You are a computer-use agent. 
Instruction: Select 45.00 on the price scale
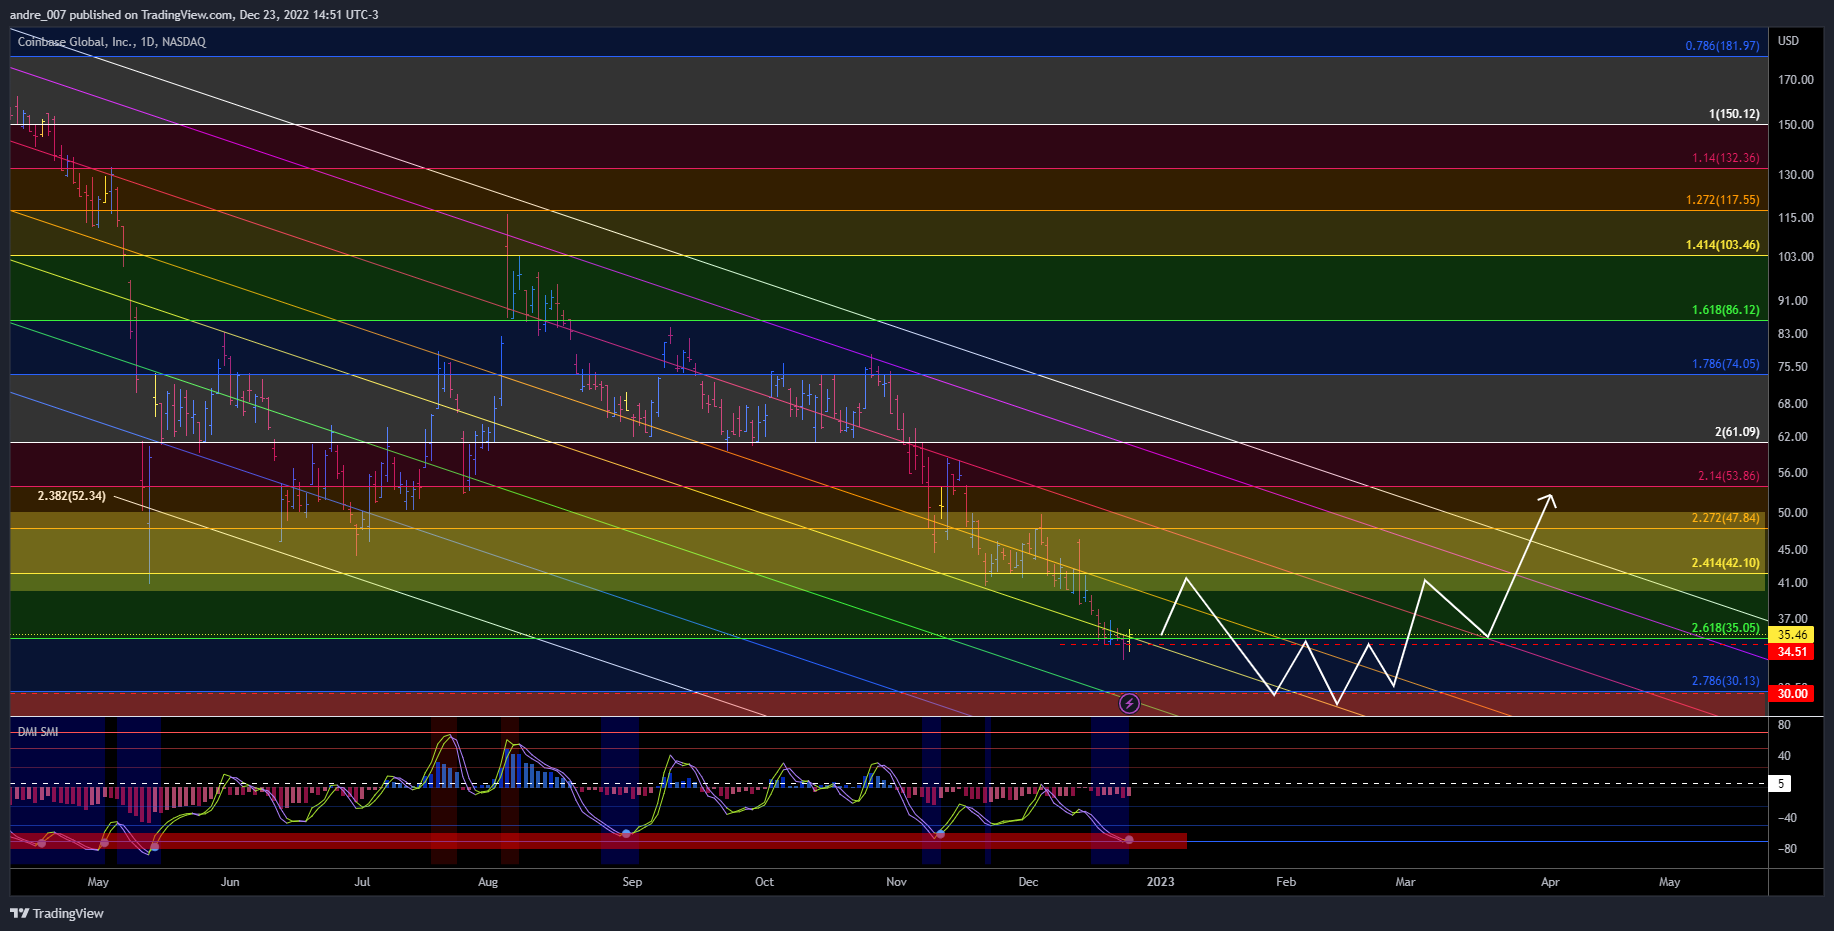tap(1793, 550)
